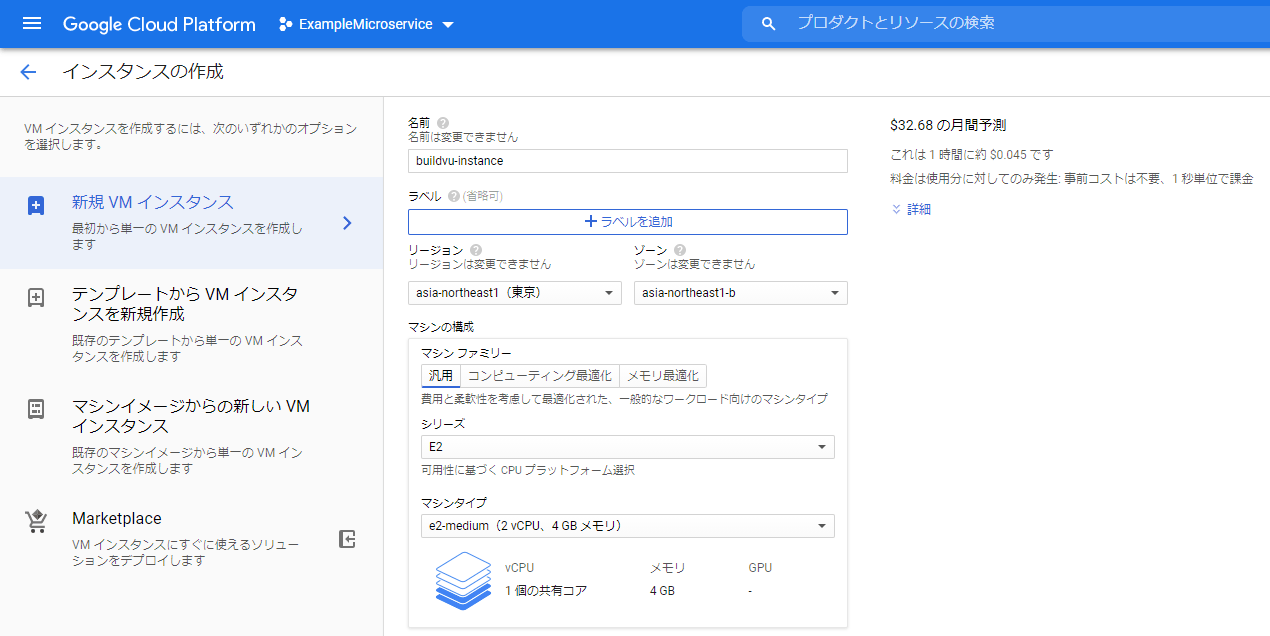This screenshot has height=636, width=1270.
Task: Click the help icon beside リージョン
Action: tap(476, 250)
